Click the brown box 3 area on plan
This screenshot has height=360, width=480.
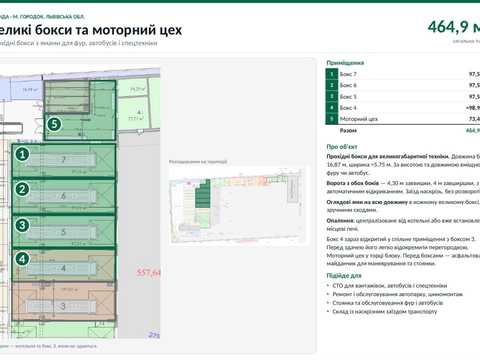[64, 302]
